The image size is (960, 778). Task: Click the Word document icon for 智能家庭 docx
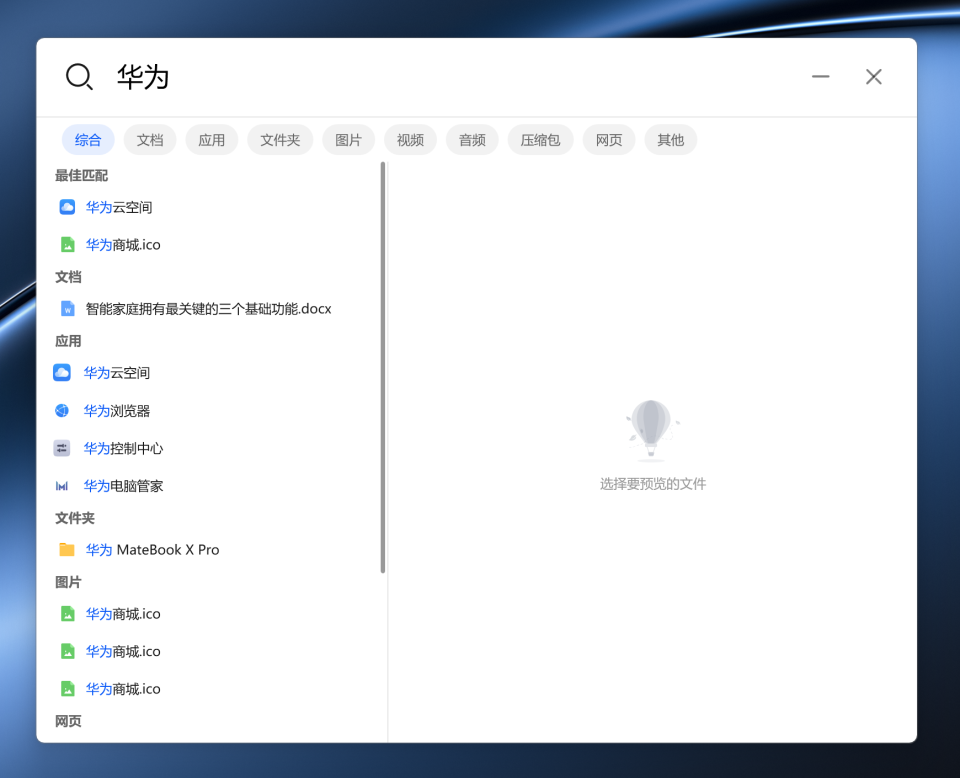pos(67,309)
